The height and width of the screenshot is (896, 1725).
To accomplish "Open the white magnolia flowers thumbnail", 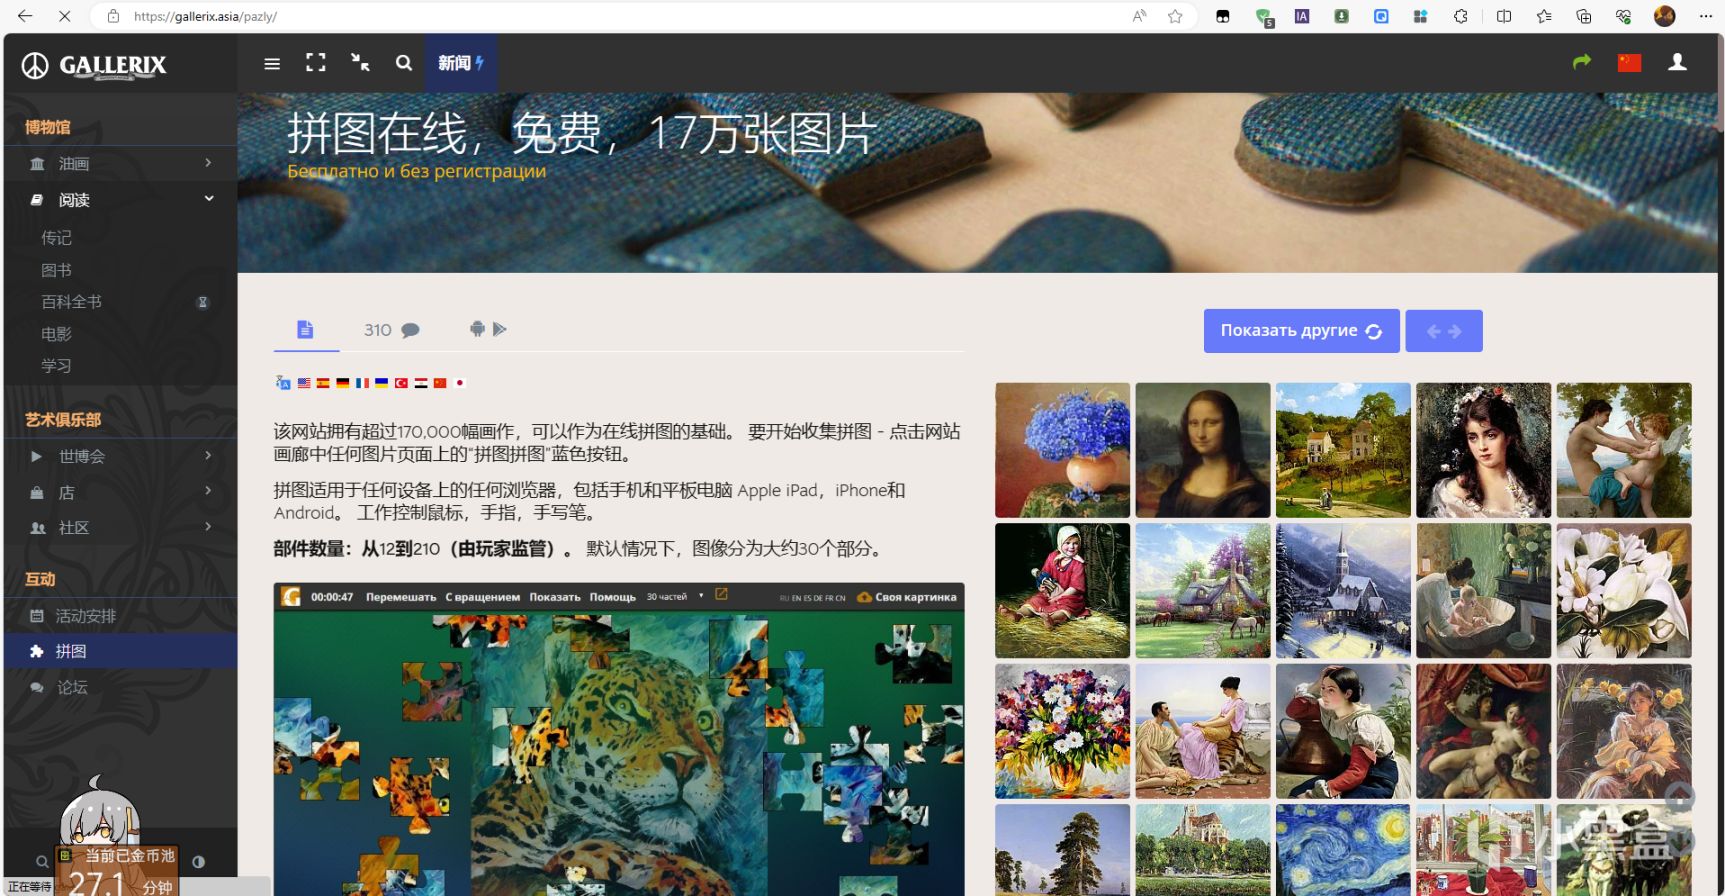I will point(1624,591).
